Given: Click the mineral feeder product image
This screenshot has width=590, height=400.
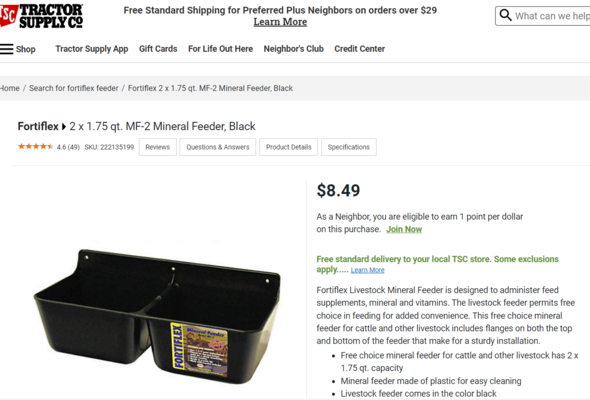Looking at the screenshot, I should click(x=157, y=316).
